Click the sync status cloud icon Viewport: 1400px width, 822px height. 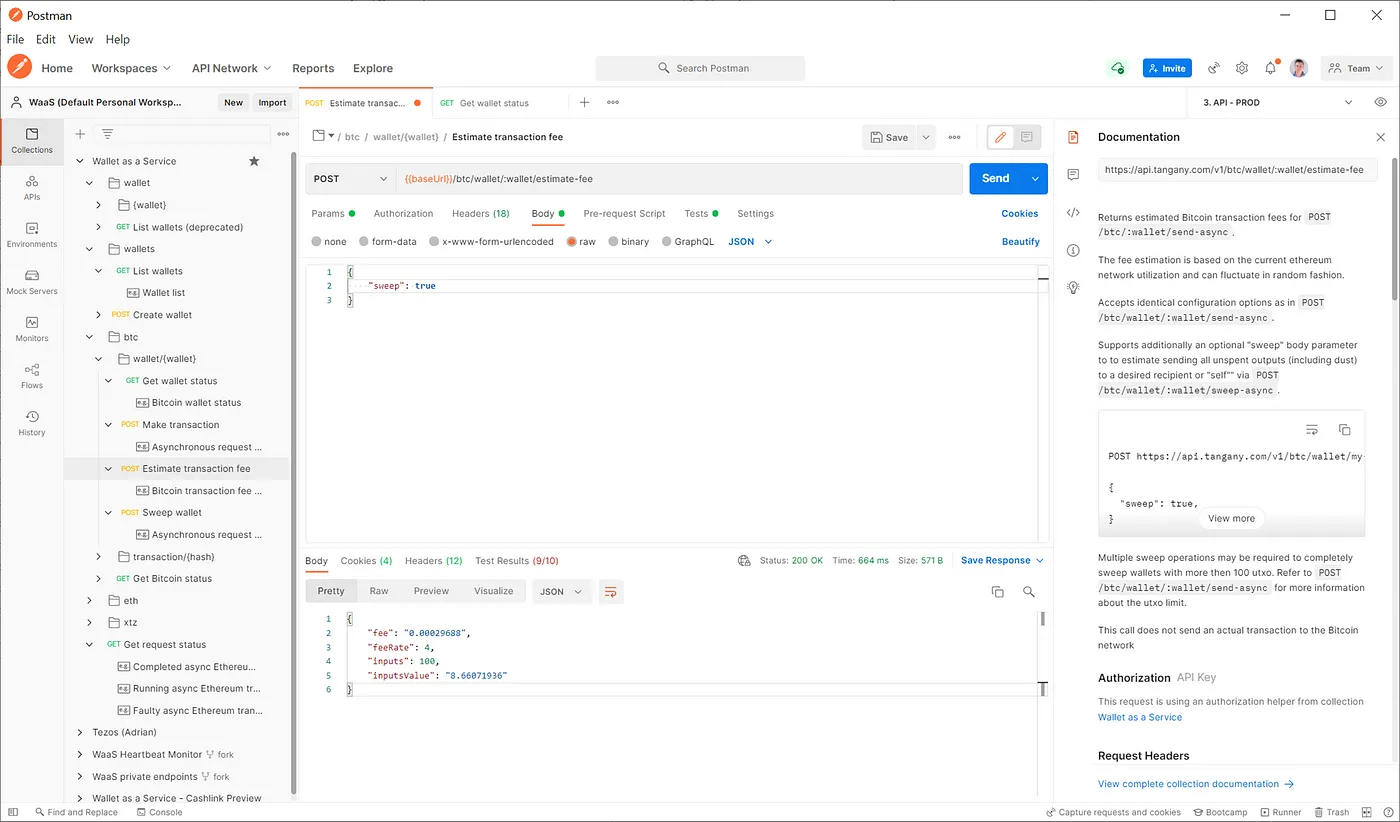point(1117,68)
